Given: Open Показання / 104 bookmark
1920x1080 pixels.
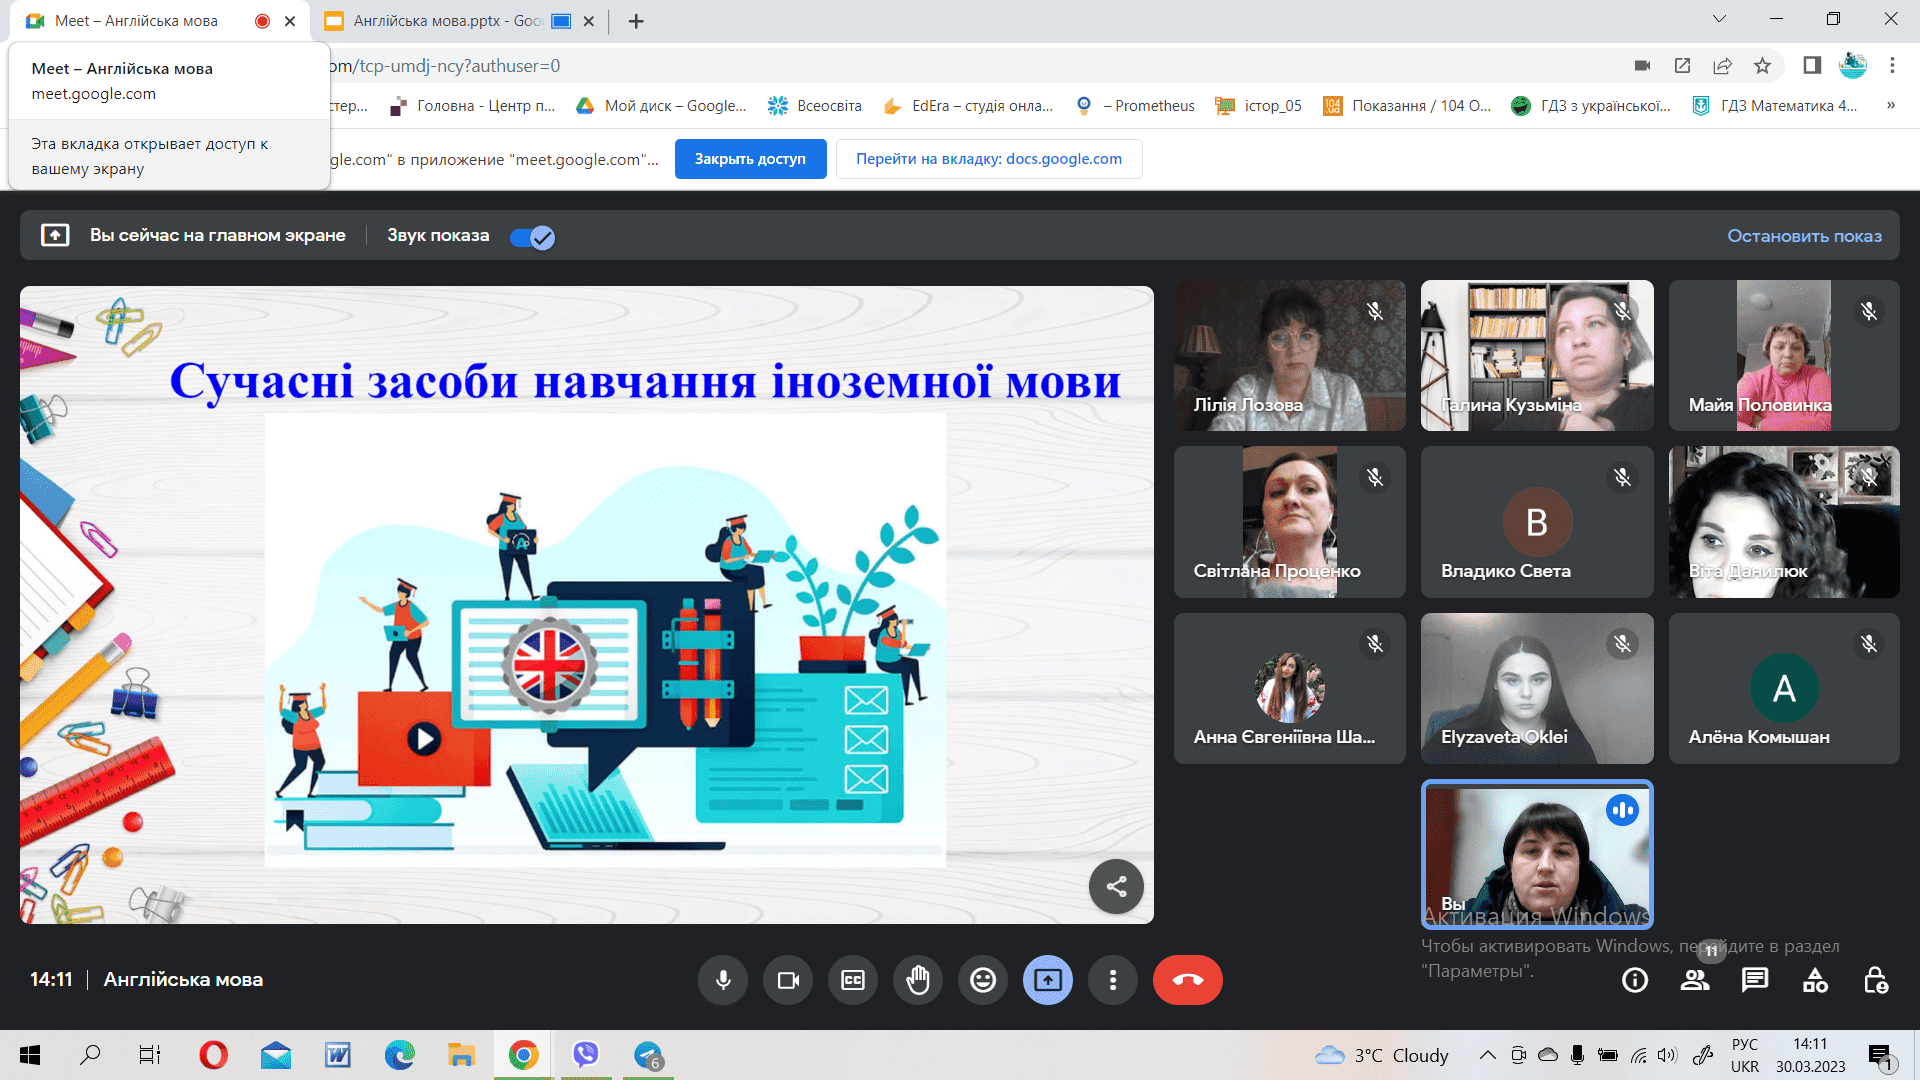Looking at the screenshot, I should 1407,106.
